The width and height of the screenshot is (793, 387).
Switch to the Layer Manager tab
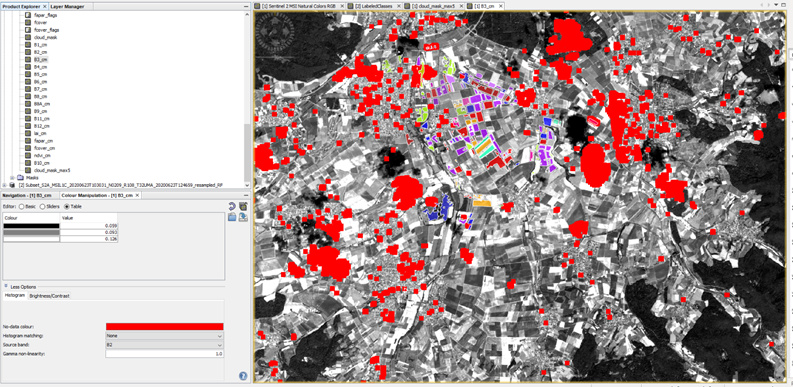[x=67, y=7]
